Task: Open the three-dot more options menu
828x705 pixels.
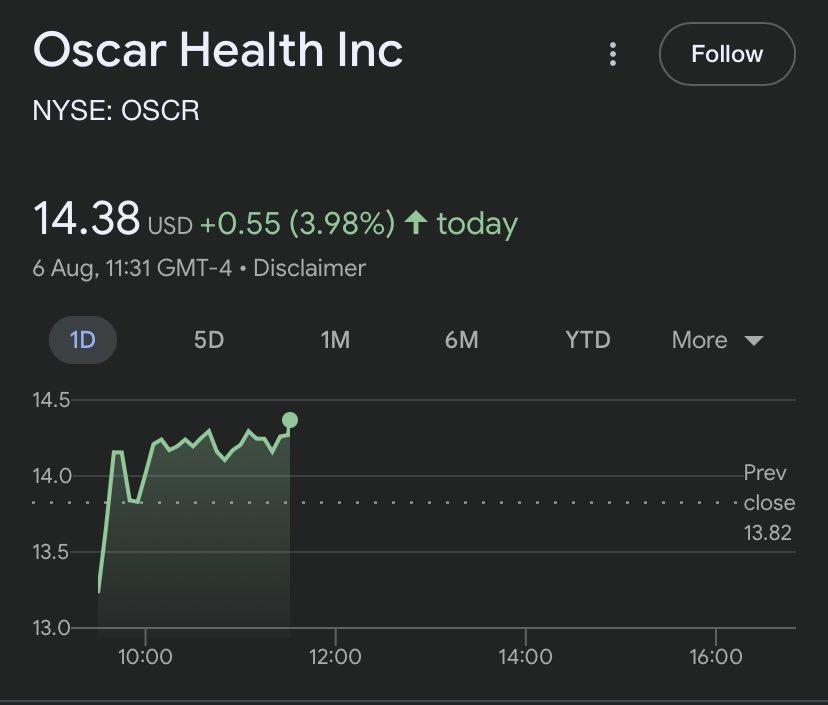Action: coord(613,54)
